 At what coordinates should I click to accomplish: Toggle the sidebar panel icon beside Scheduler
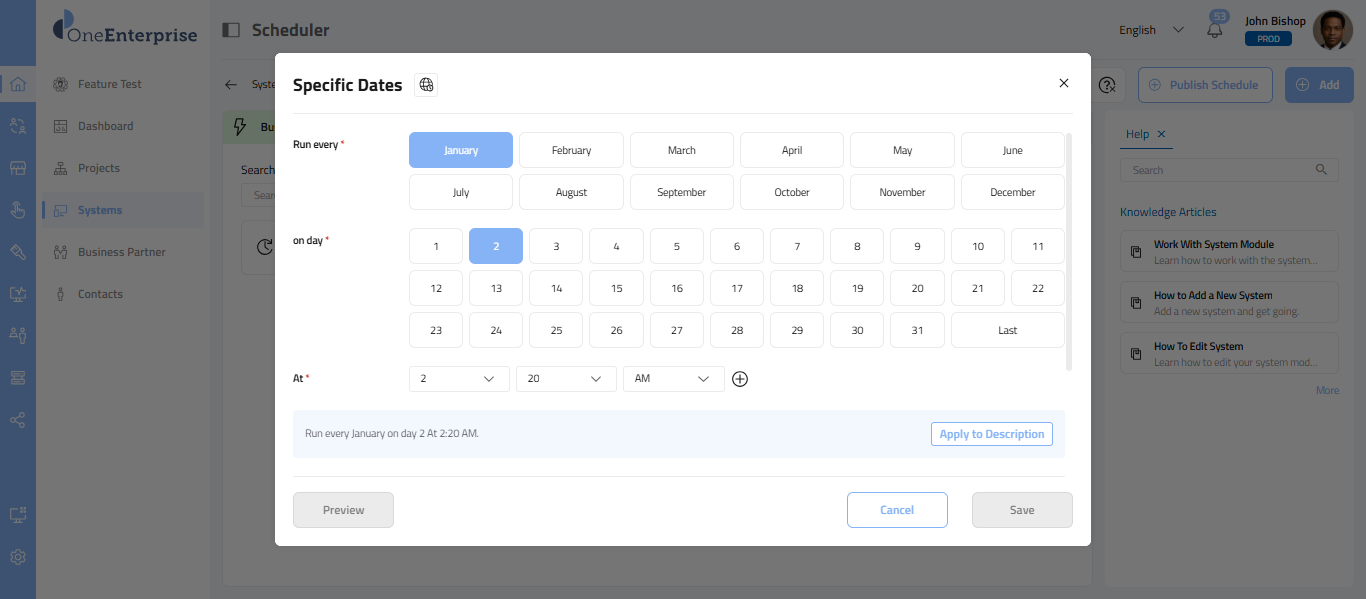pos(231,30)
